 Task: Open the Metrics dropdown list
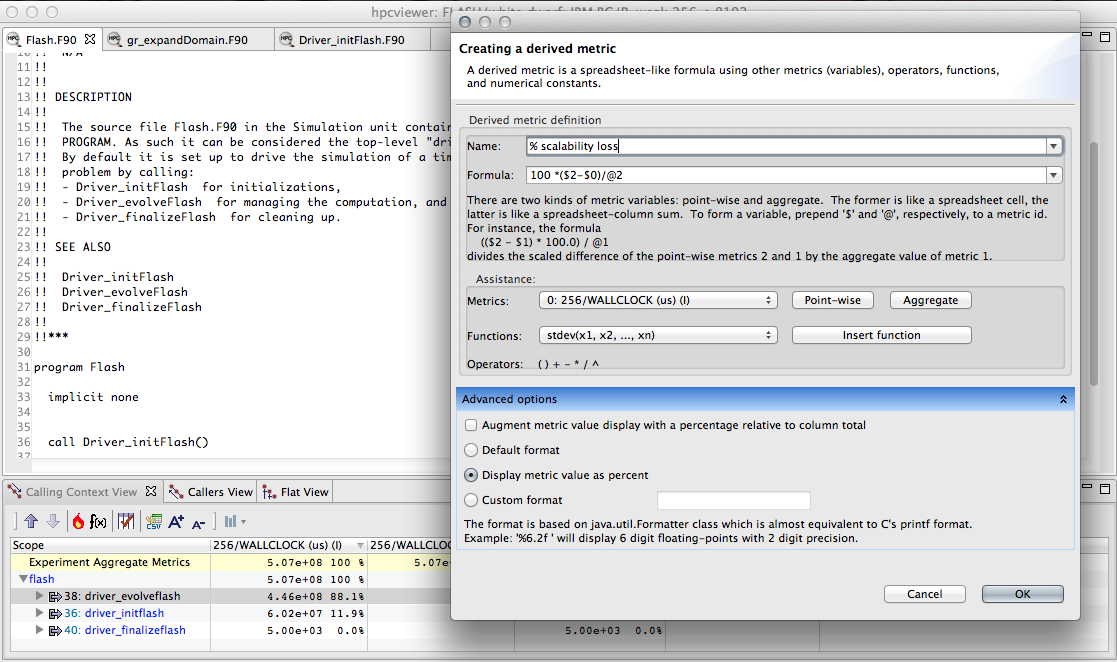point(657,300)
